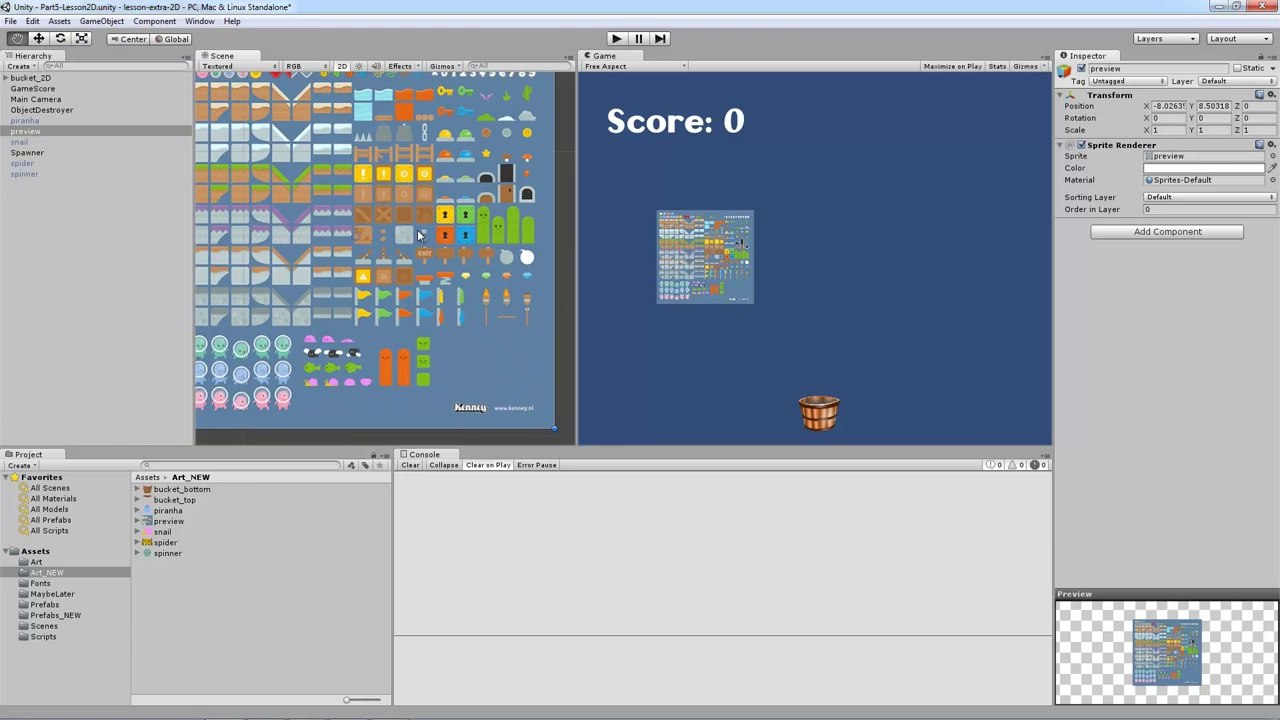Open the Tag dropdown showing Untagged
This screenshot has width=1280, height=720.
[x=1128, y=81]
